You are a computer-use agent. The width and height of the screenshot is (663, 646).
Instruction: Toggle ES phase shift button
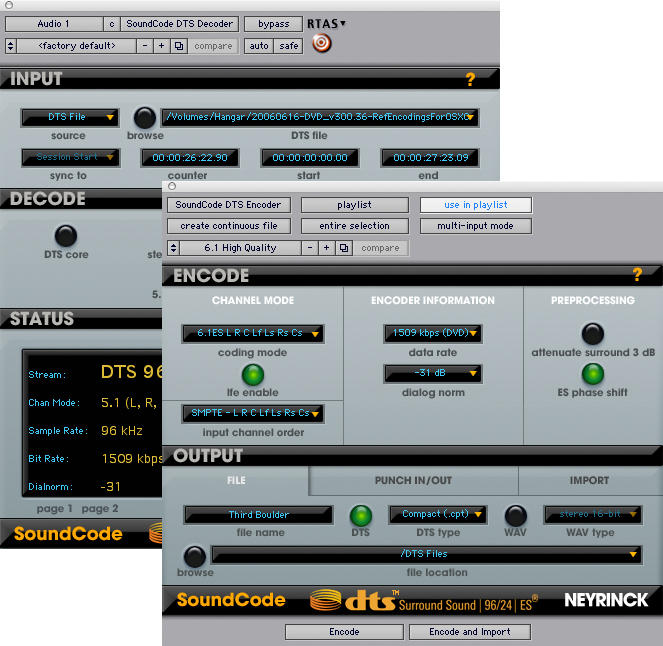(x=593, y=374)
